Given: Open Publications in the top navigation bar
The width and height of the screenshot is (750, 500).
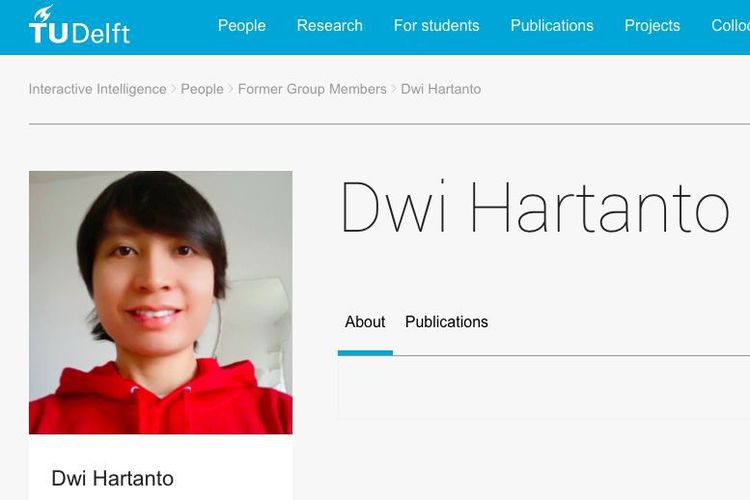Looking at the screenshot, I should tap(551, 25).
